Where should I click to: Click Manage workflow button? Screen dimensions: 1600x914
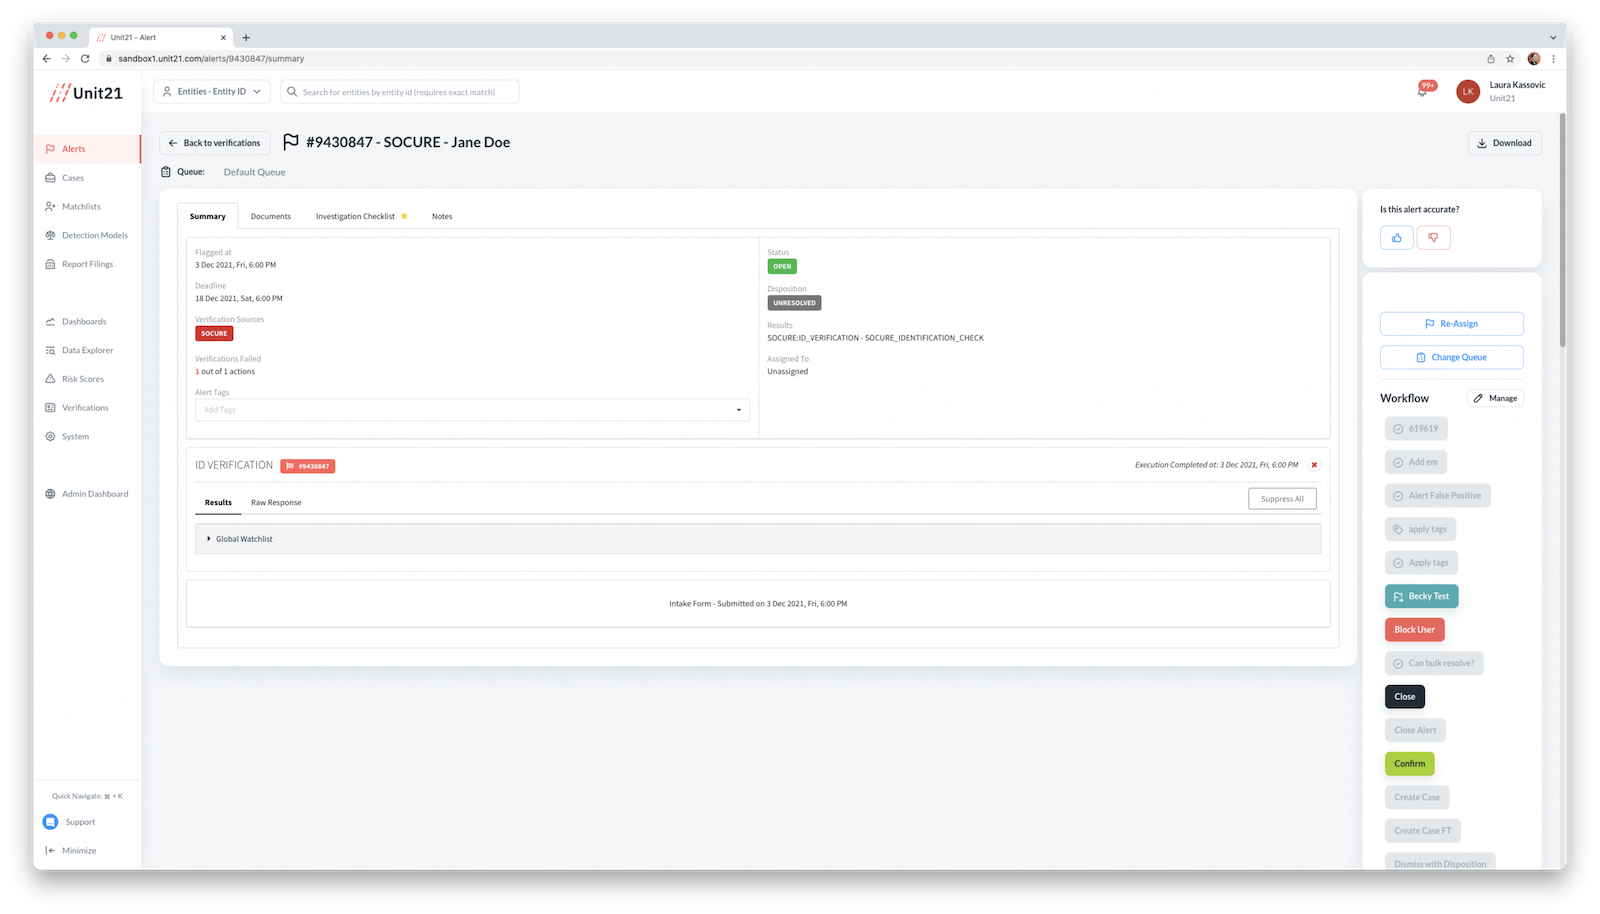click(1496, 398)
